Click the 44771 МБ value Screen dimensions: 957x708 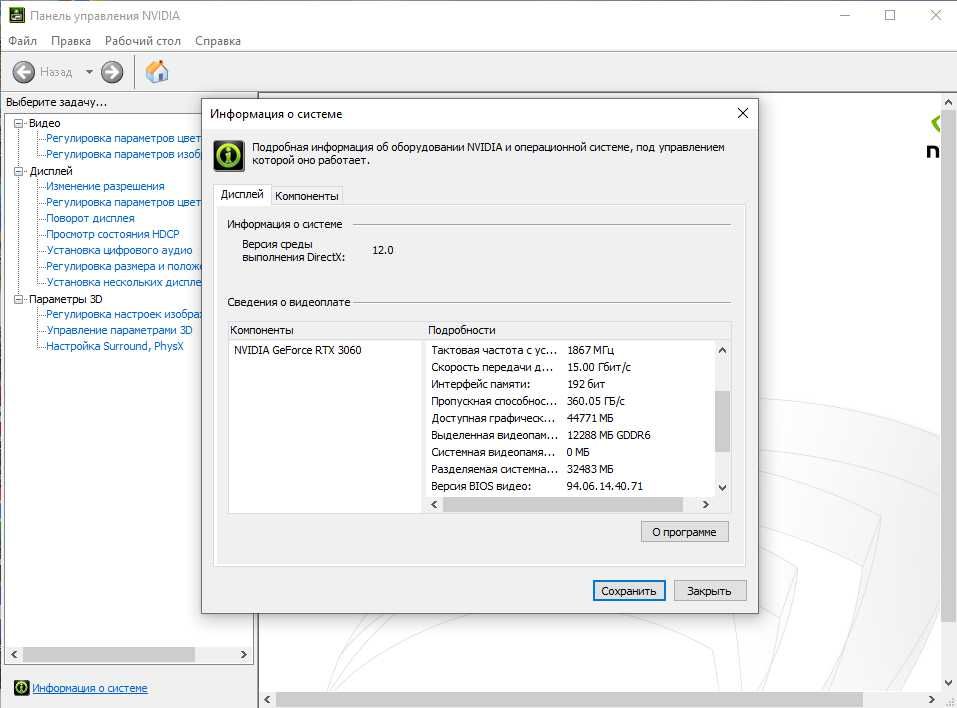tap(590, 419)
